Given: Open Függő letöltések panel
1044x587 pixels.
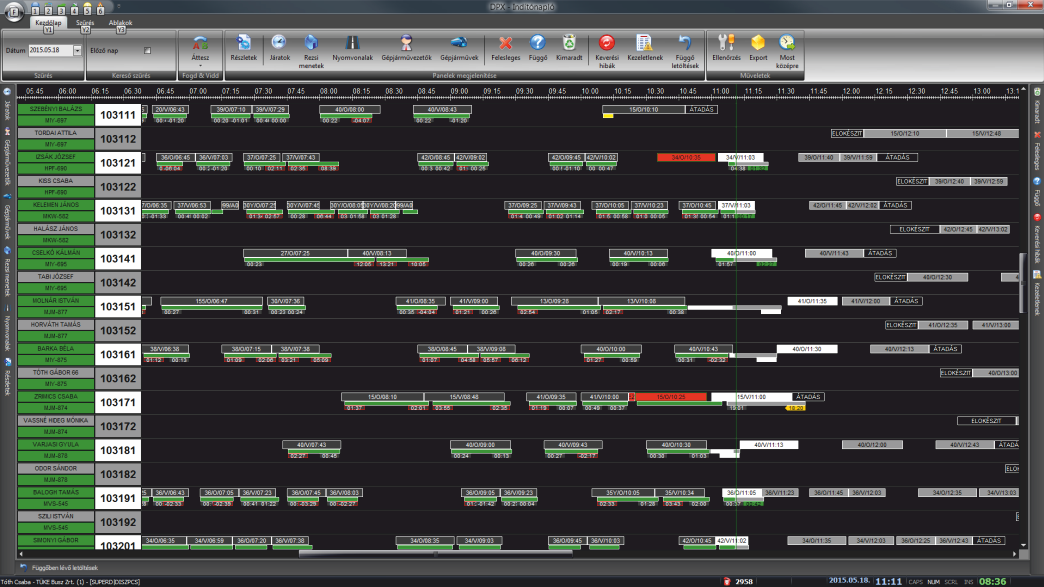Looking at the screenshot, I should [x=684, y=52].
